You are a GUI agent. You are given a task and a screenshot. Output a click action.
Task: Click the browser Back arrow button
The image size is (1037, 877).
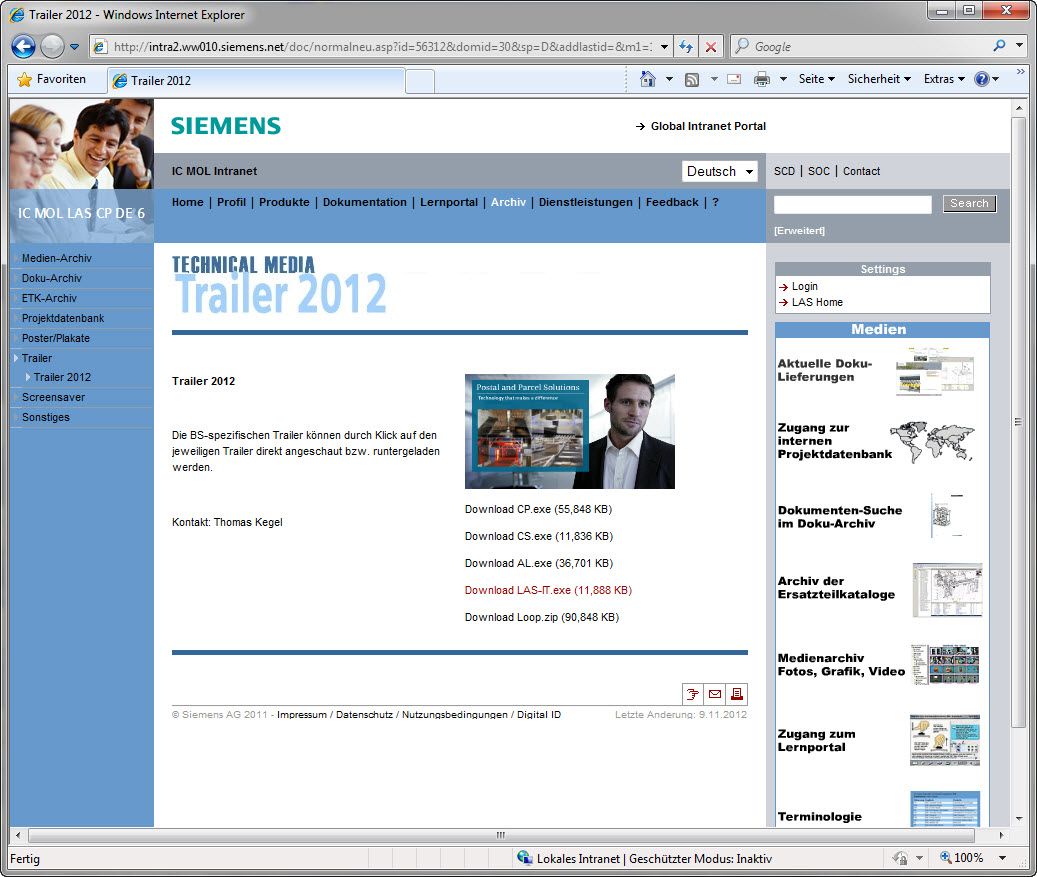(24, 46)
